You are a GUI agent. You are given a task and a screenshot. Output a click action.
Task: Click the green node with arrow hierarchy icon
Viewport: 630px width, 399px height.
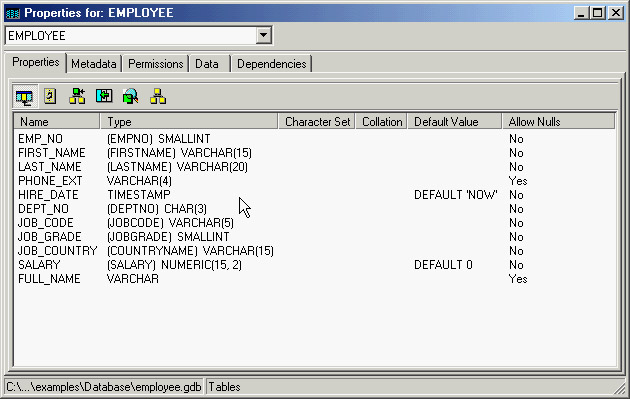(x=77, y=96)
